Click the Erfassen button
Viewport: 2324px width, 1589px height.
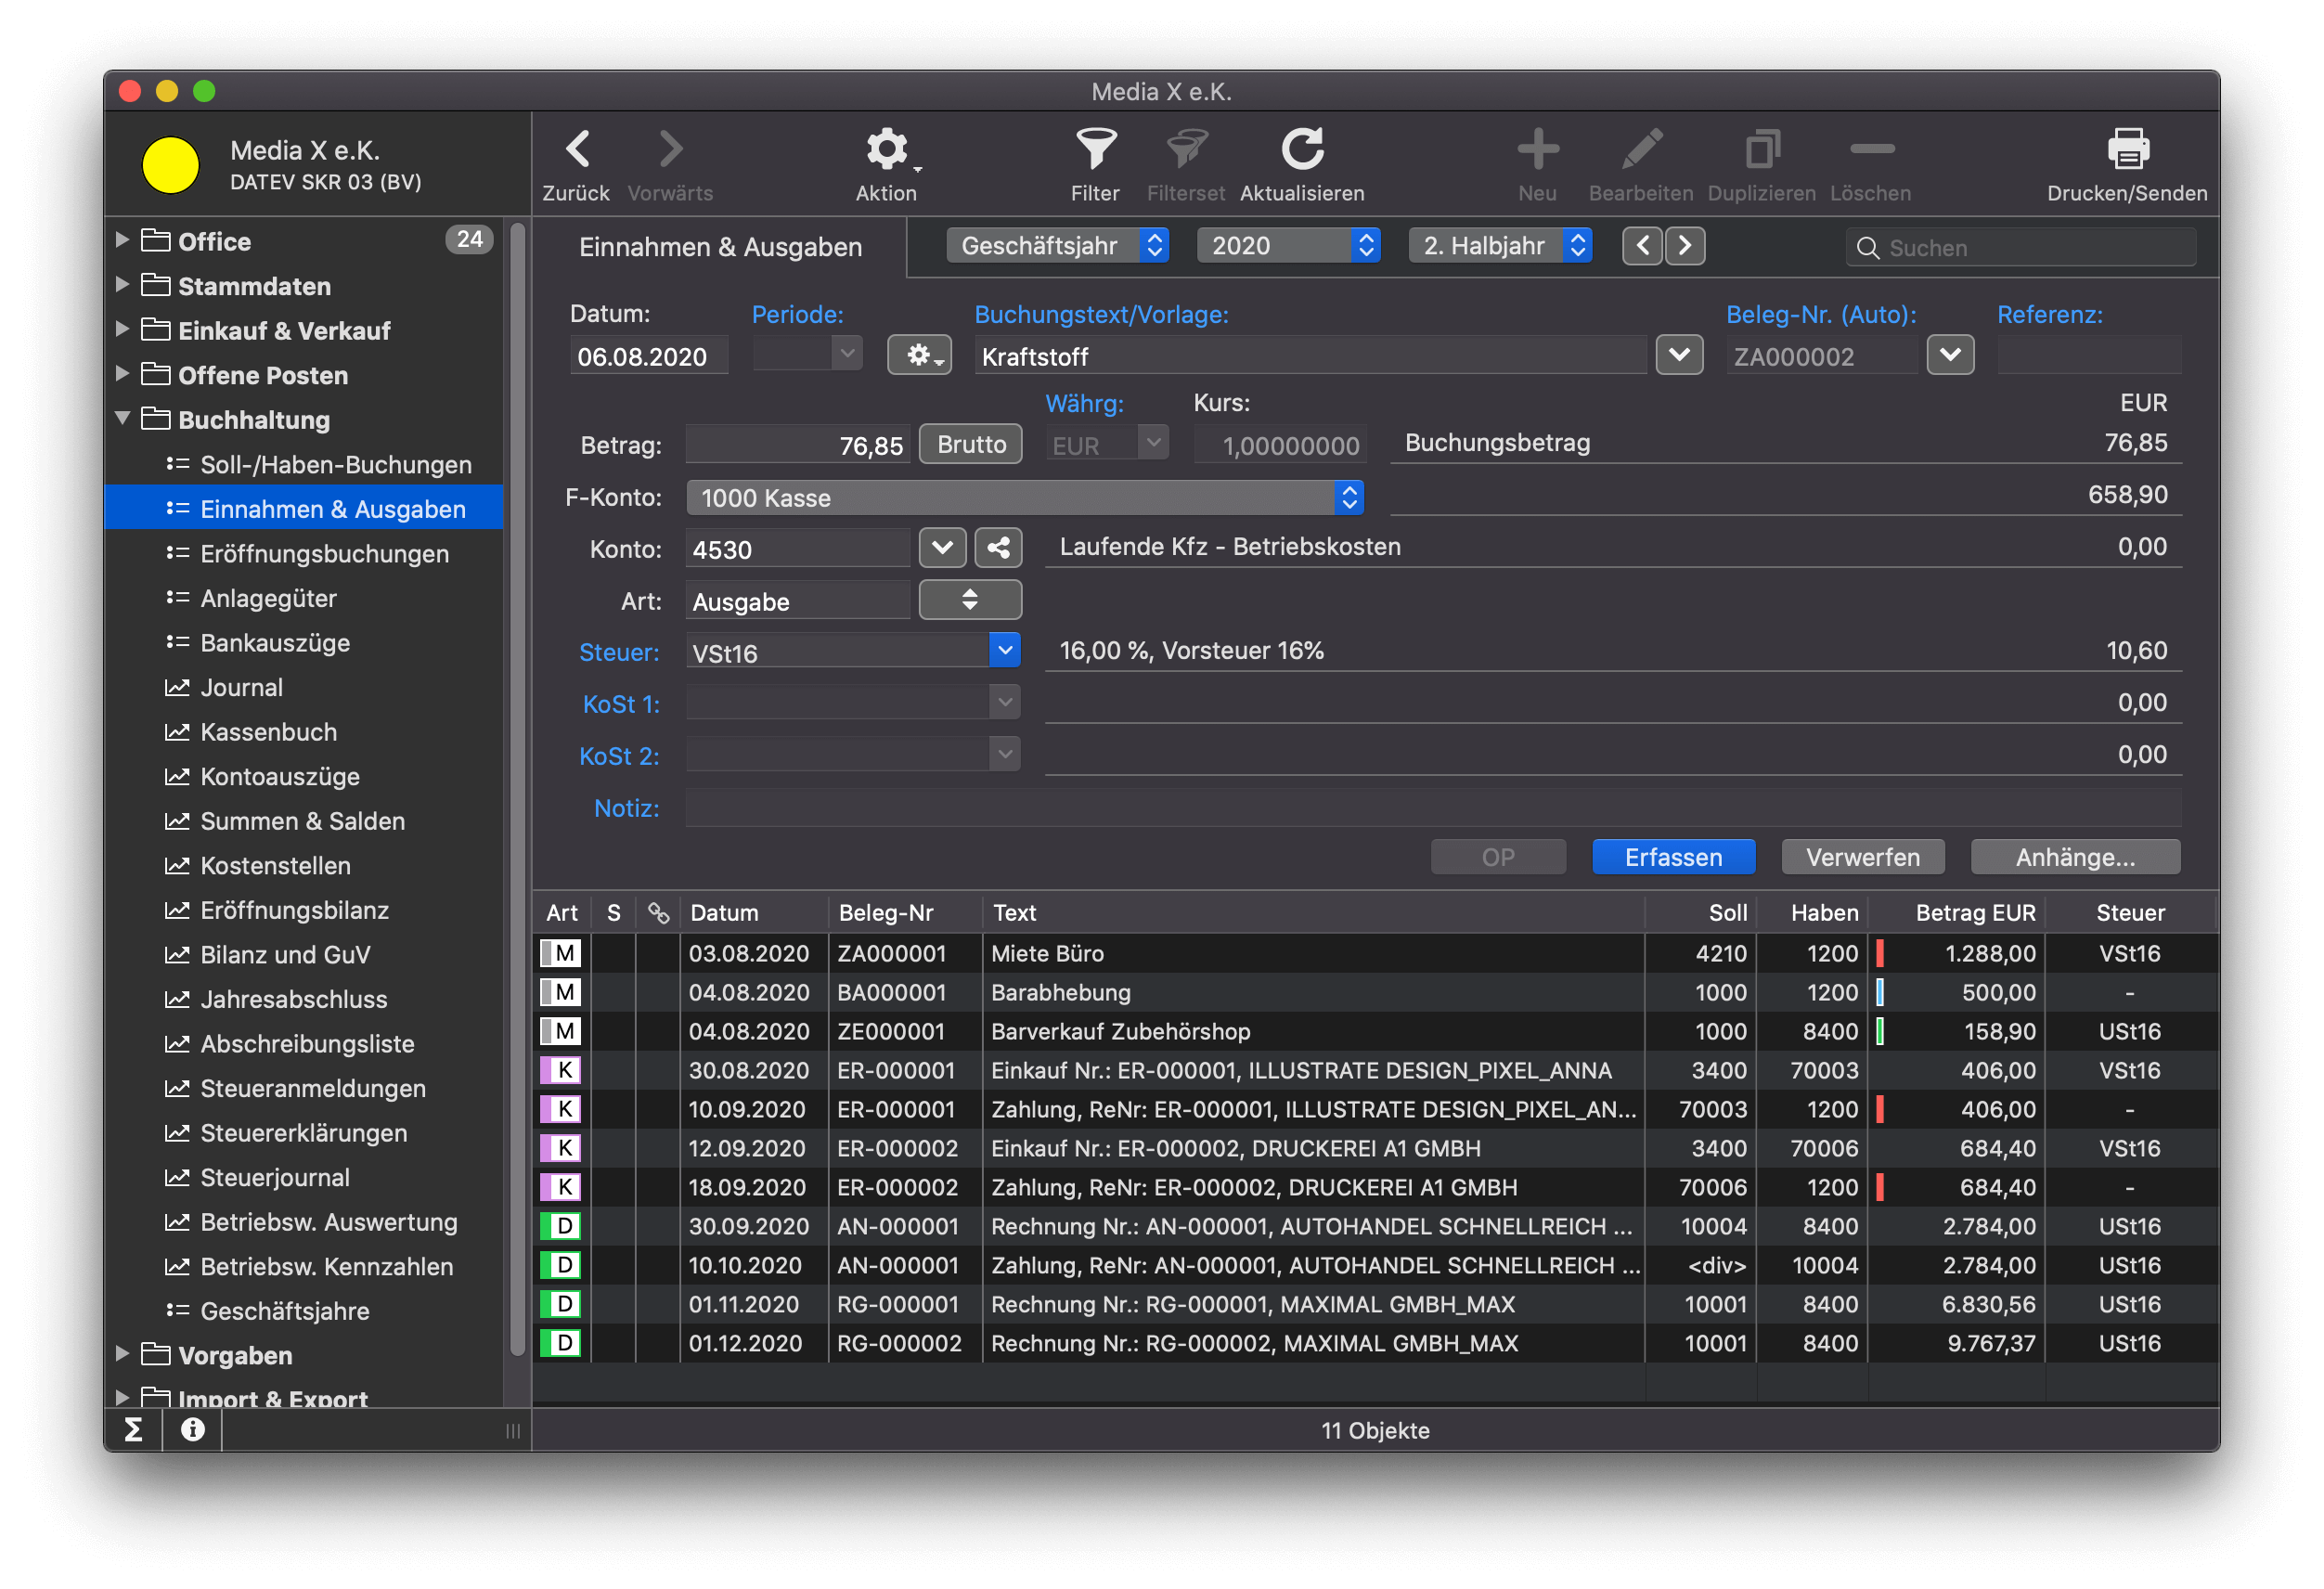[1673, 857]
